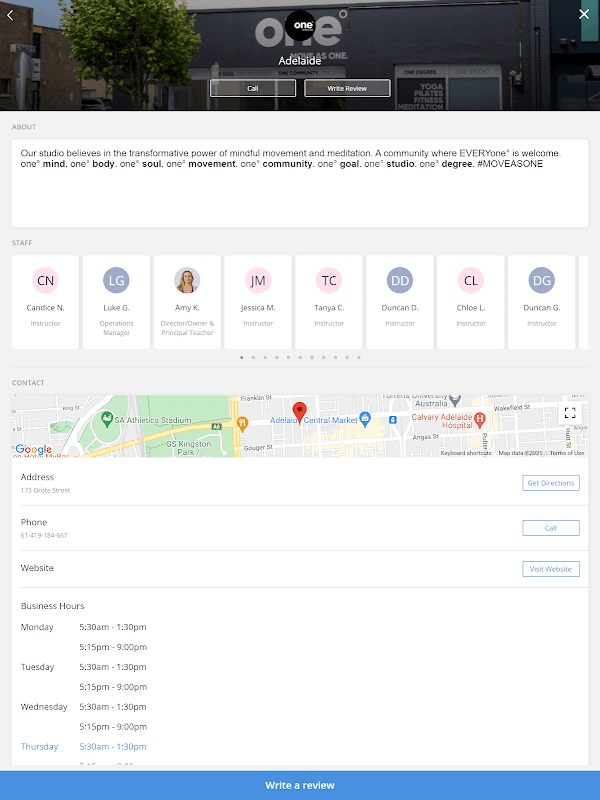600x800 pixels.
Task: Click Wednesday in business hours
Action: tap(44, 707)
